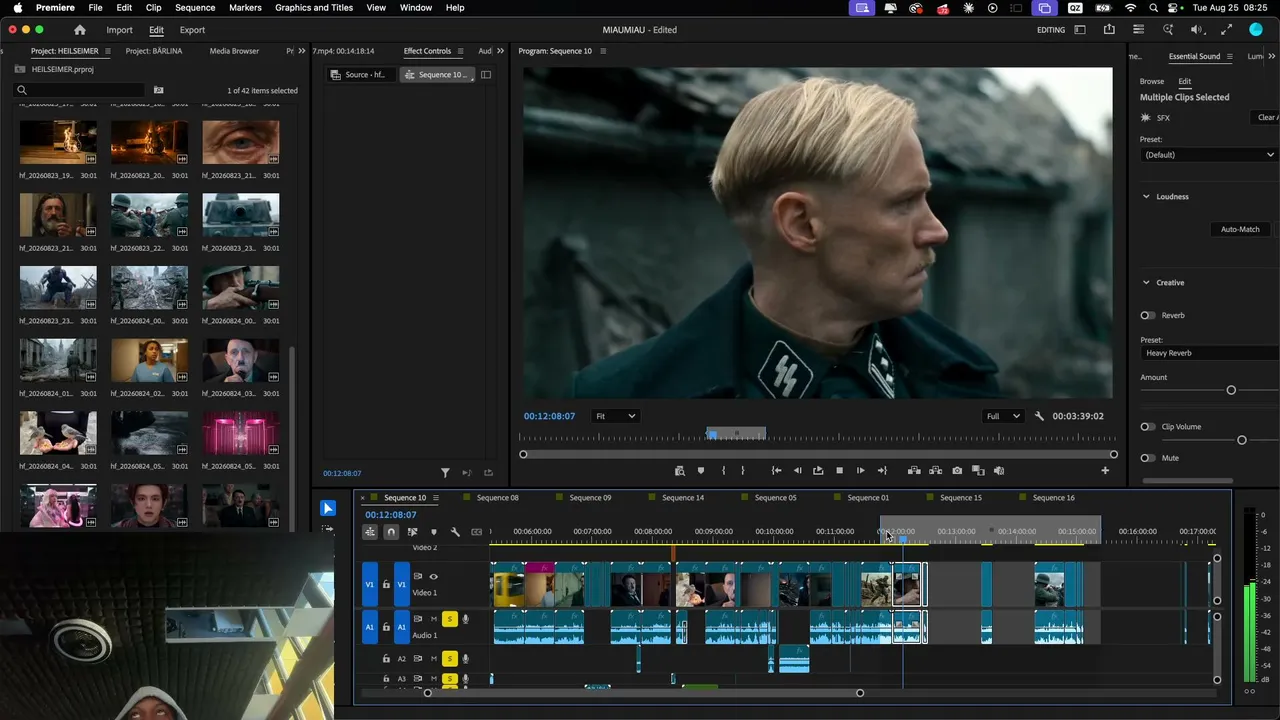The width and height of the screenshot is (1280, 720).
Task: Click the Clear Audio Type button
Action: 1267,118
